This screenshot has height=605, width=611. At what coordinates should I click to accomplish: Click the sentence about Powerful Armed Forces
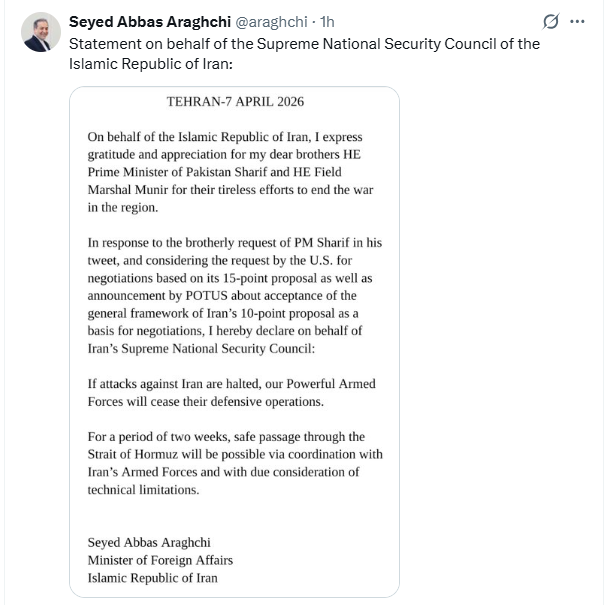pyautogui.click(x=231, y=393)
